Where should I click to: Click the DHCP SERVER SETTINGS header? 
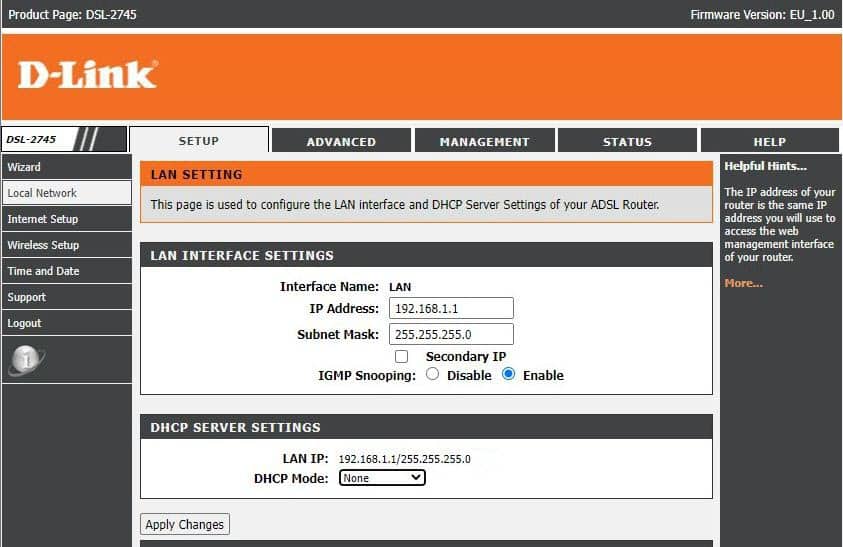[426, 427]
